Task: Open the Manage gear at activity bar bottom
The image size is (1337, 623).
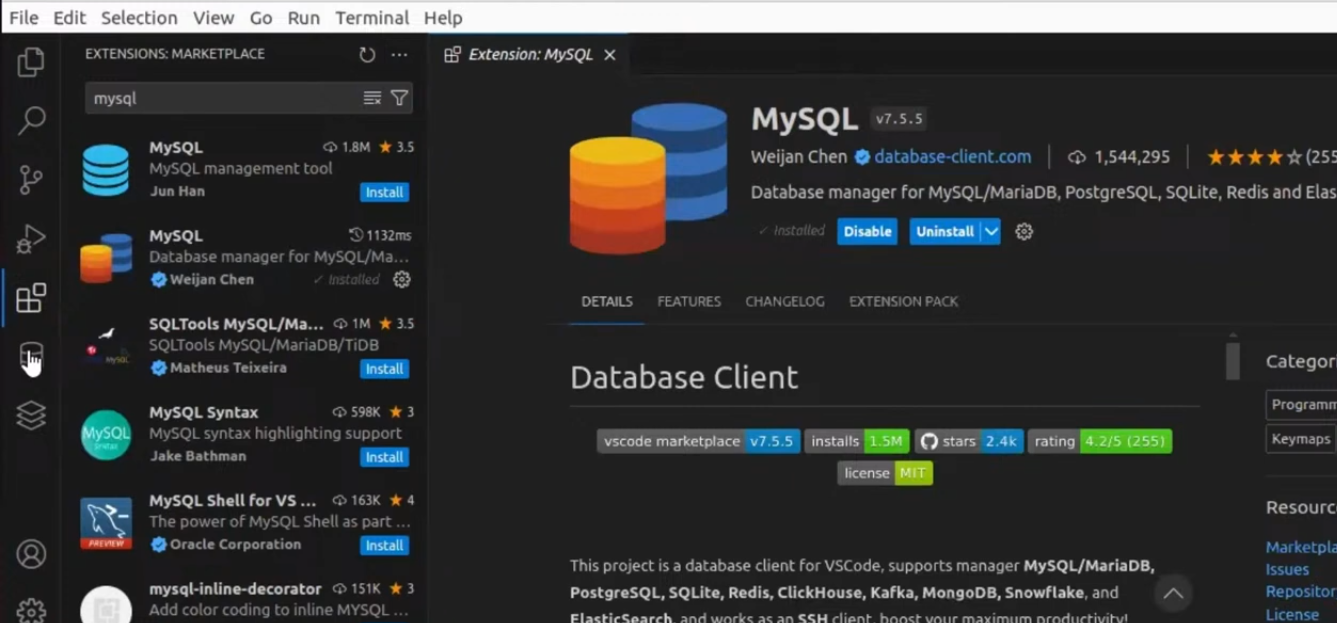Action: (x=31, y=609)
